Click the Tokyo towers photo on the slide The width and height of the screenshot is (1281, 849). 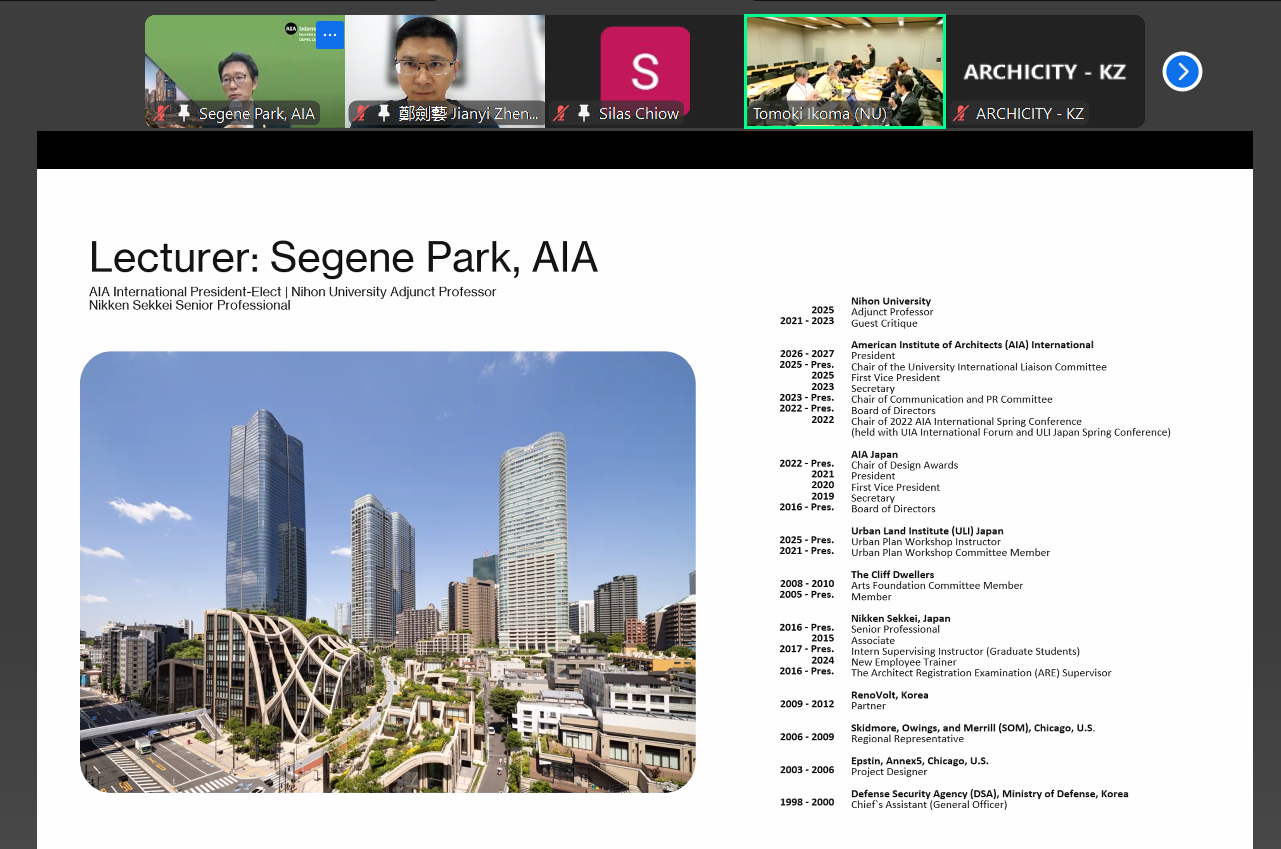pos(388,572)
